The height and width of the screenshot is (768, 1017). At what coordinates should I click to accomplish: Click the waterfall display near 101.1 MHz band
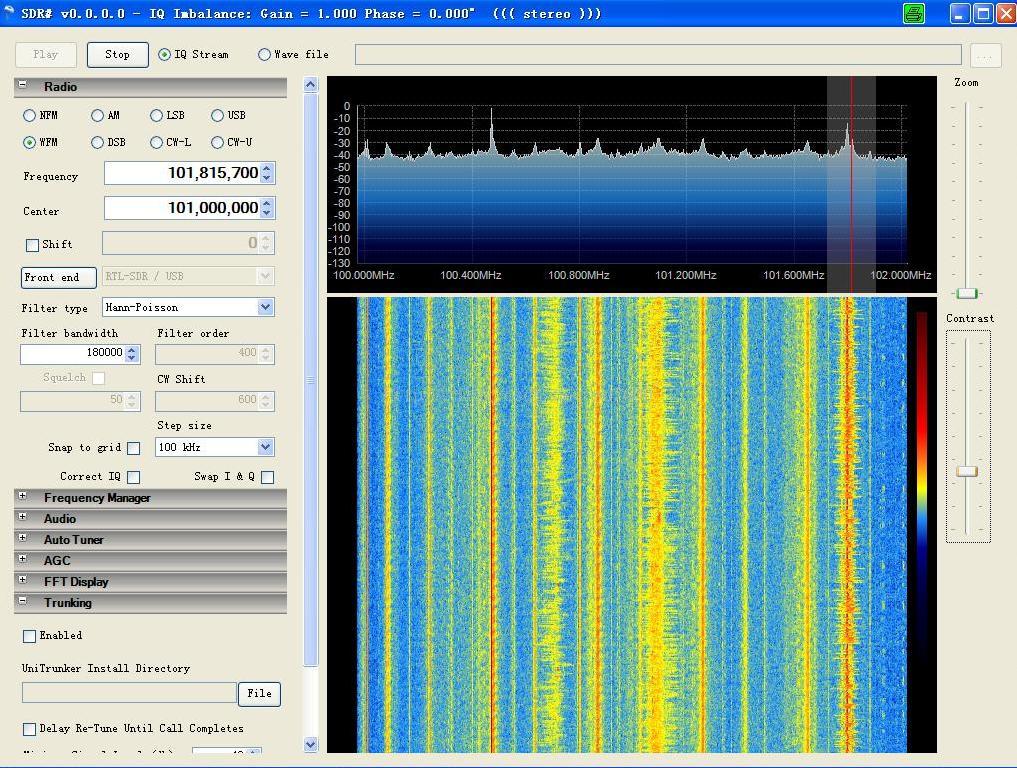658,524
